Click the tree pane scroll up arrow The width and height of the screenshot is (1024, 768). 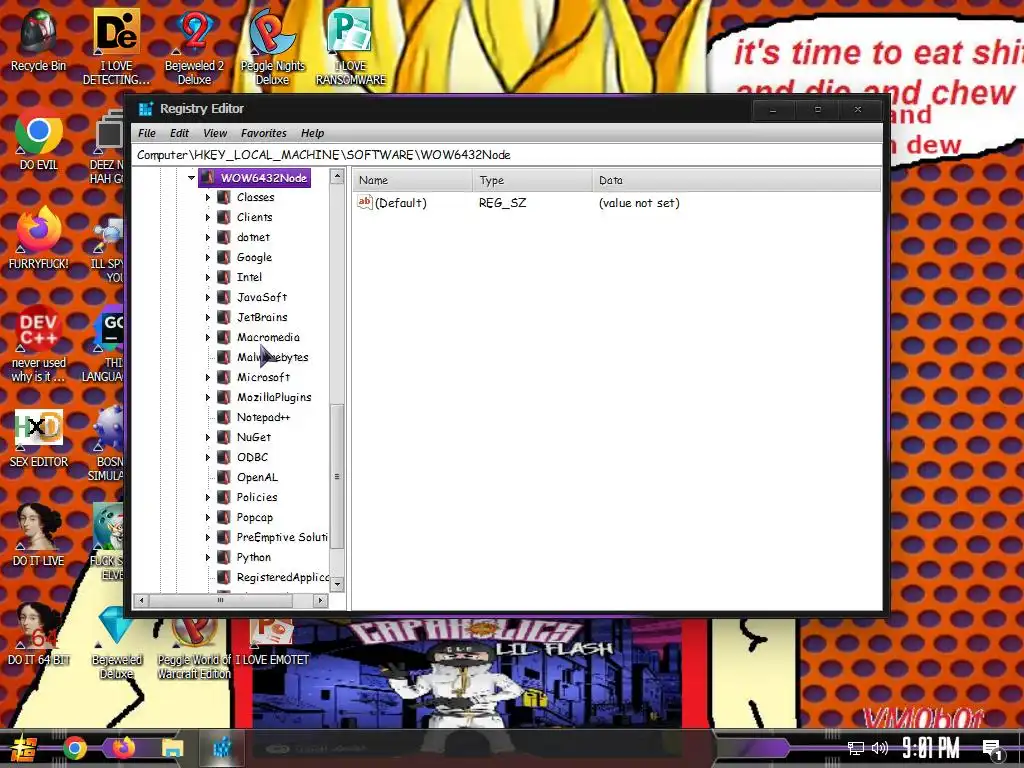(x=337, y=176)
